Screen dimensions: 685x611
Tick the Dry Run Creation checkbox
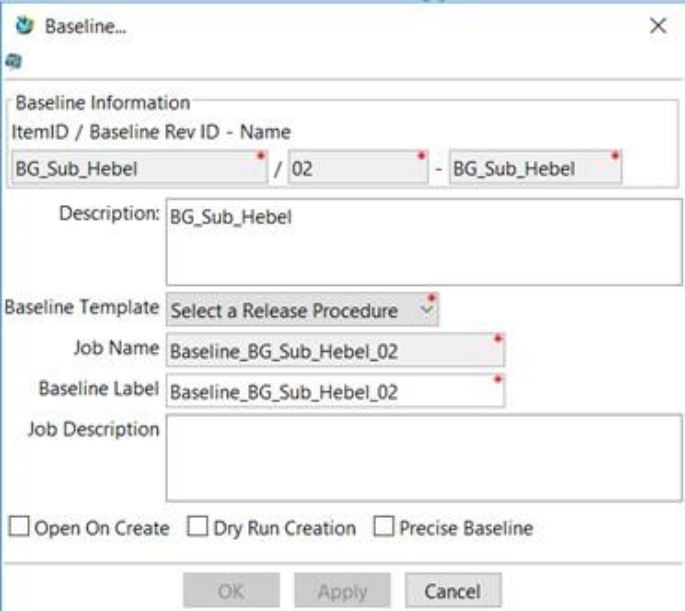pyautogui.click(x=197, y=528)
